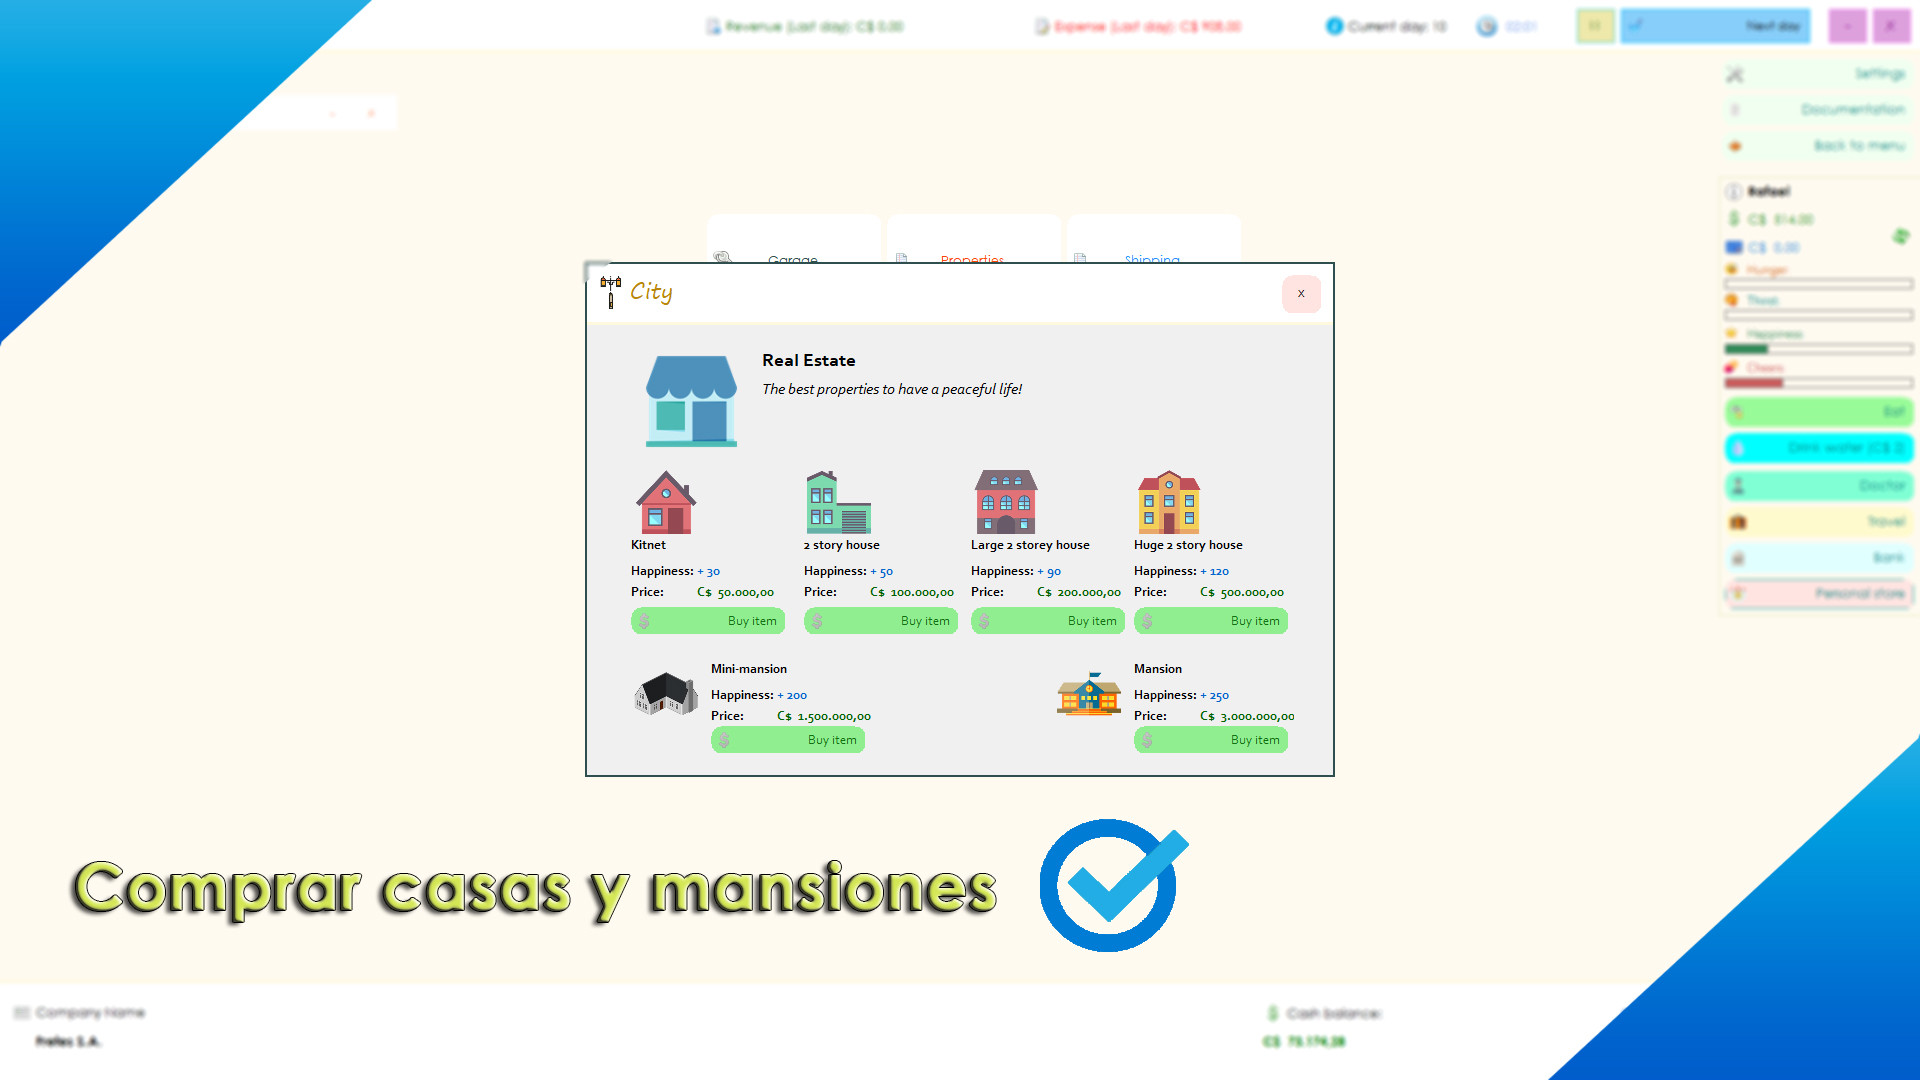The height and width of the screenshot is (1080, 1920).
Task: Click the Huge 2 story house icon
Action: pos(1168,502)
